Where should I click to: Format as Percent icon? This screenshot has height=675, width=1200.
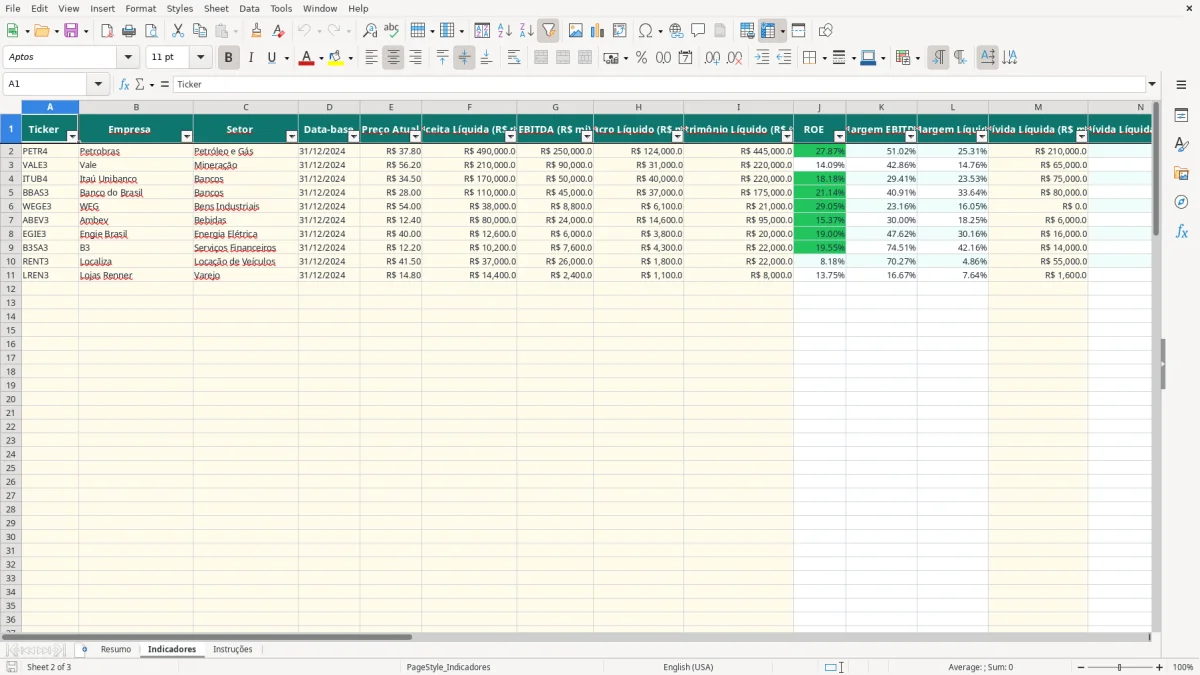click(641, 58)
